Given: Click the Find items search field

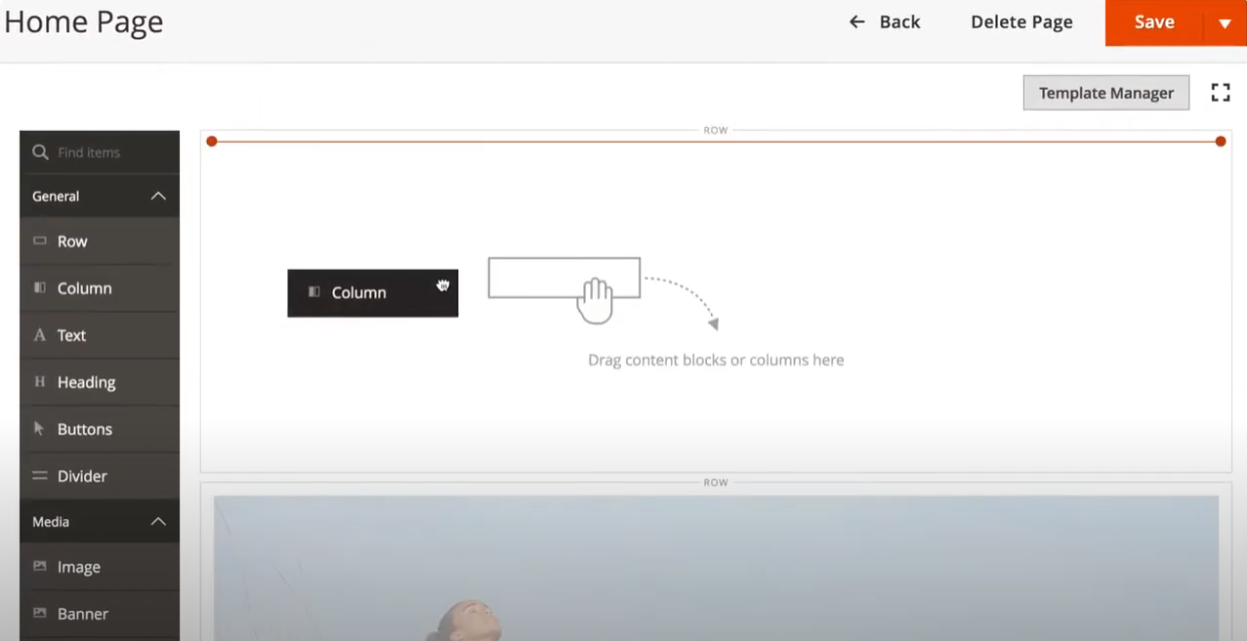Looking at the screenshot, I should (x=95, y=152).
